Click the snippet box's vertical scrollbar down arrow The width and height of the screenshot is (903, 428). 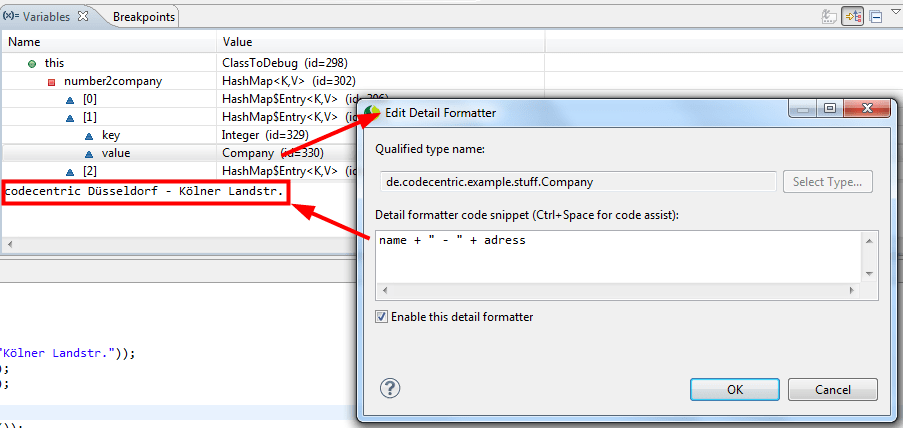pyautogui.click(x=868, y=273)
